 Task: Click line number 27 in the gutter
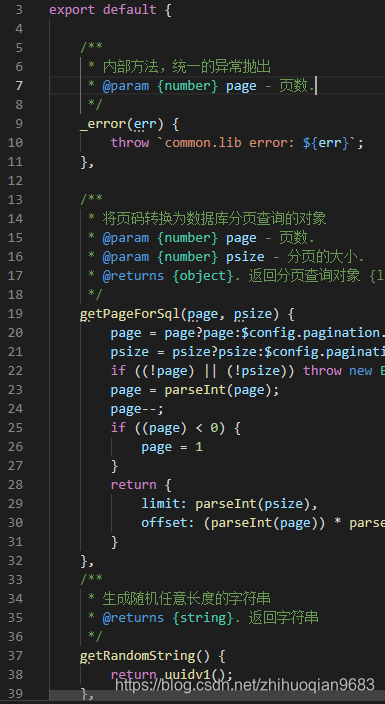(15, 466)
